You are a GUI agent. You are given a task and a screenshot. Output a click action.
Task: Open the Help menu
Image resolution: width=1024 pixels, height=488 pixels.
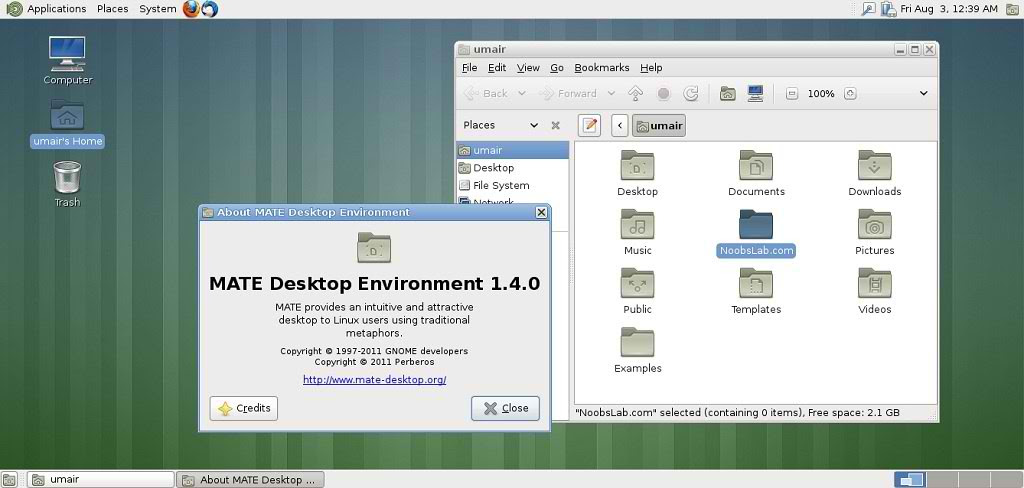point(651,67)
